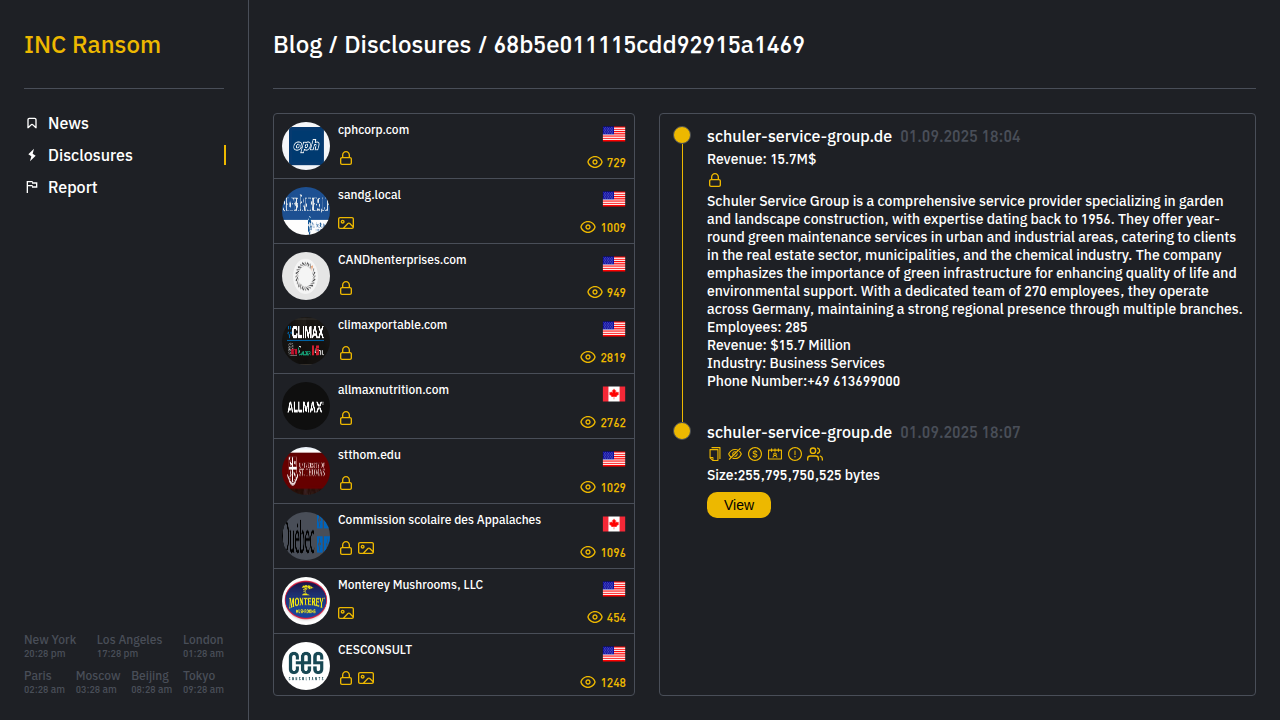Click the second timeline marker dated 18:07

coord(682,431)
